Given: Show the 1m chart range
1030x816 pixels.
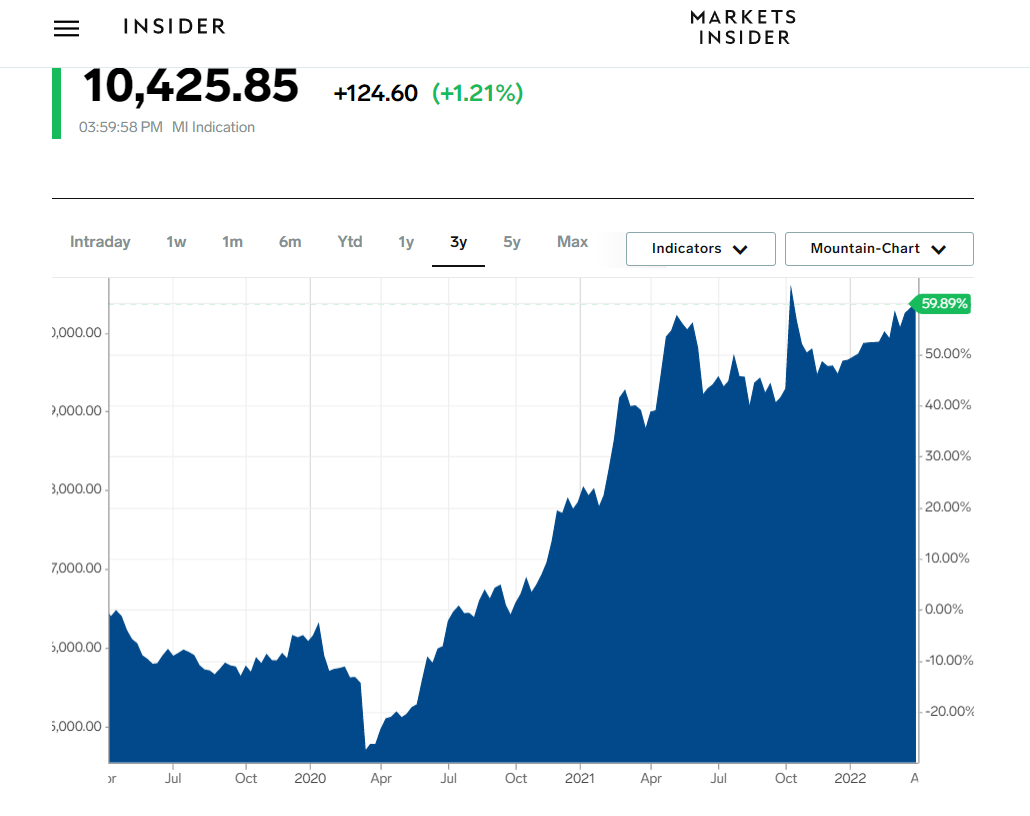Looking at the screenshot, I should (x=232, y=242).
